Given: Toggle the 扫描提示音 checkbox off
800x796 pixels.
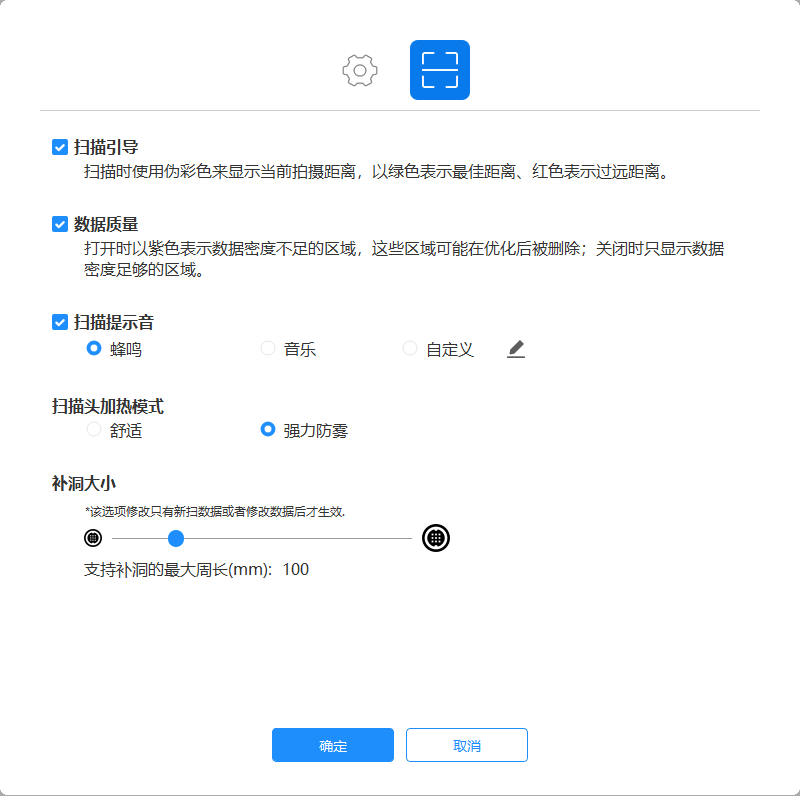Looking at the screenshot, I should pos(57,322).
